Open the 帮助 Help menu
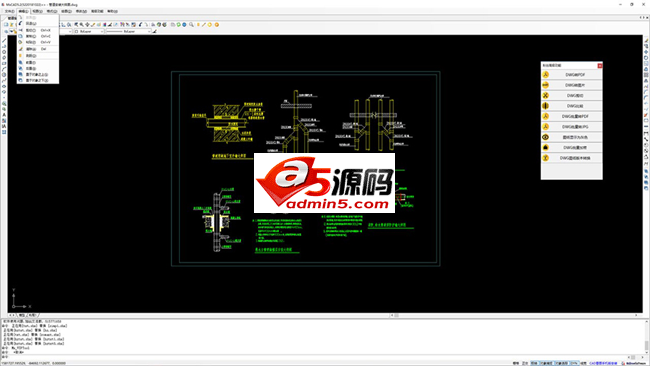The image size is (650, 366). click(x=112, y=11)
